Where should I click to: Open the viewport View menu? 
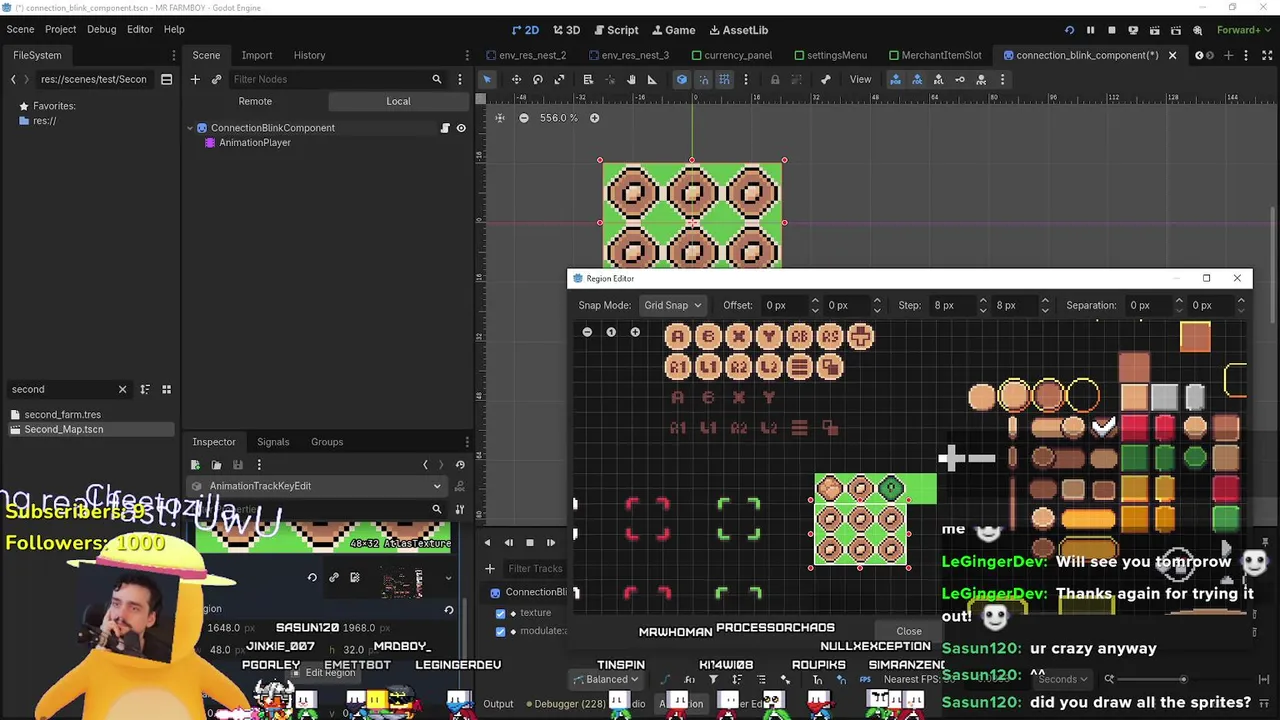click(x=860, y=79)
